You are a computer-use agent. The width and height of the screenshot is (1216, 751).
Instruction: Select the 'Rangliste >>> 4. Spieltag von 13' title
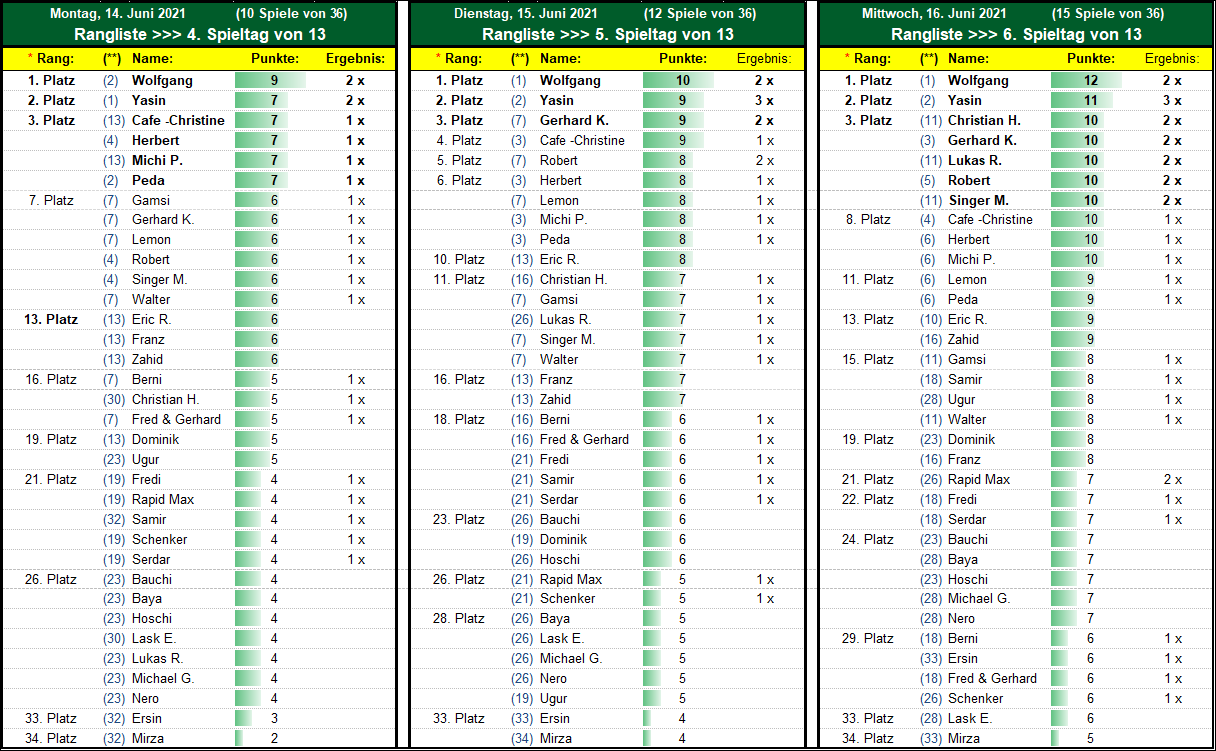point(199,34)
